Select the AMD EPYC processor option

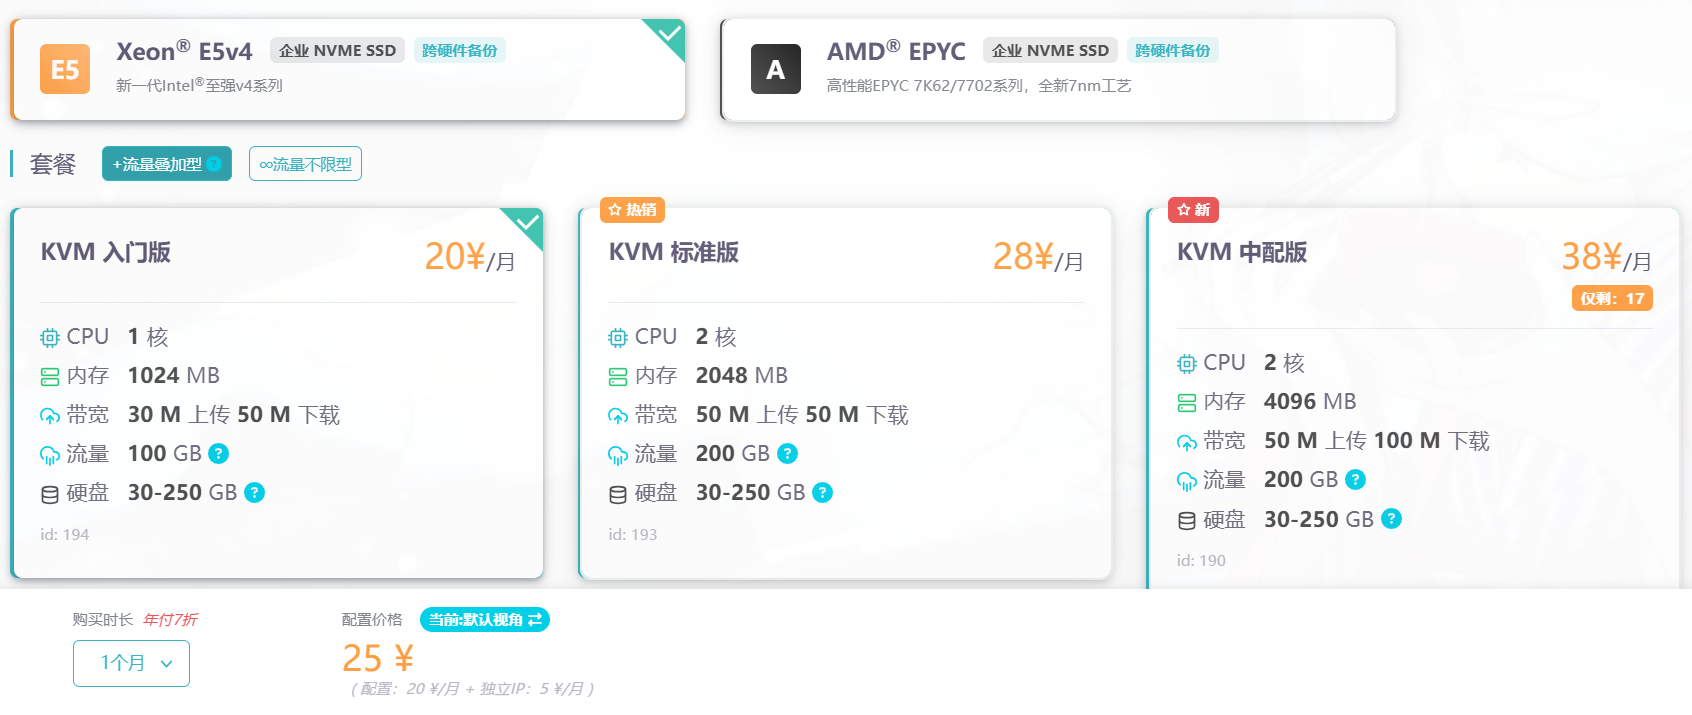[1057, 70]
